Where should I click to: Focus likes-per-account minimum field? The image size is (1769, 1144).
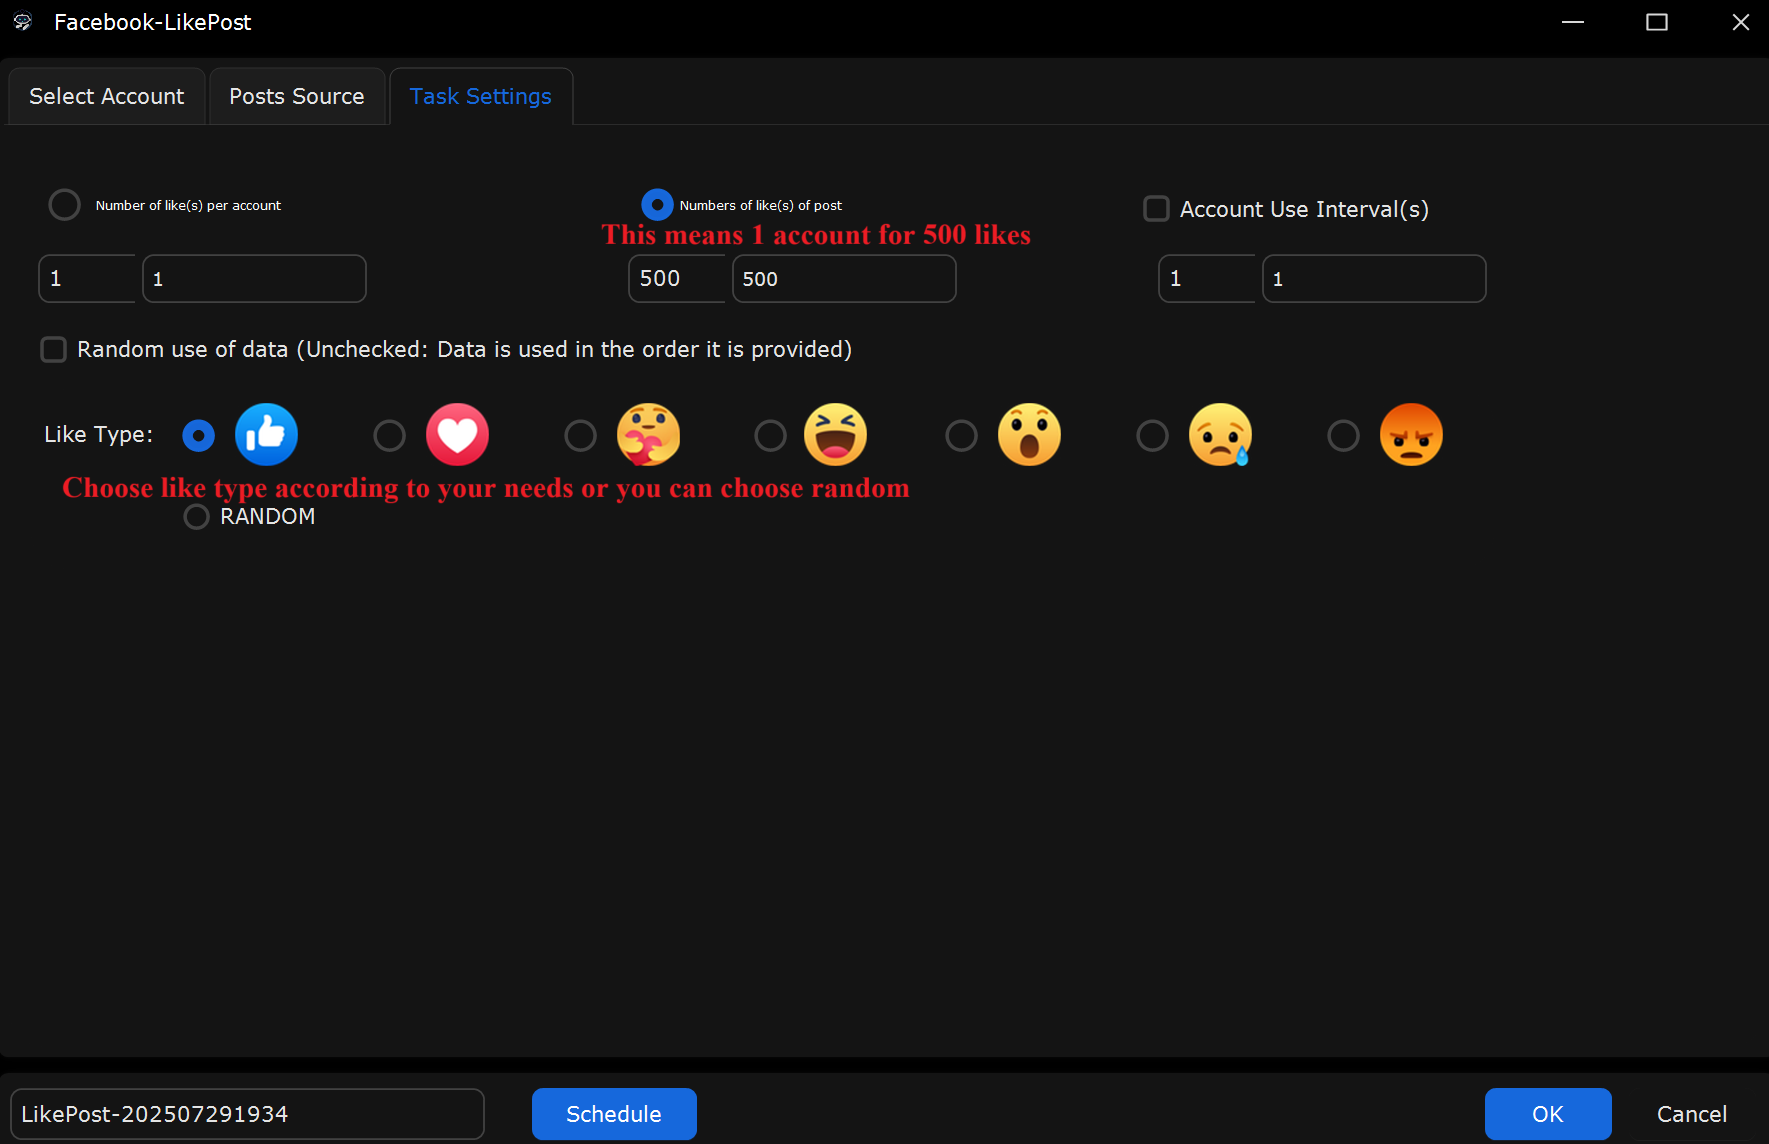87,278
